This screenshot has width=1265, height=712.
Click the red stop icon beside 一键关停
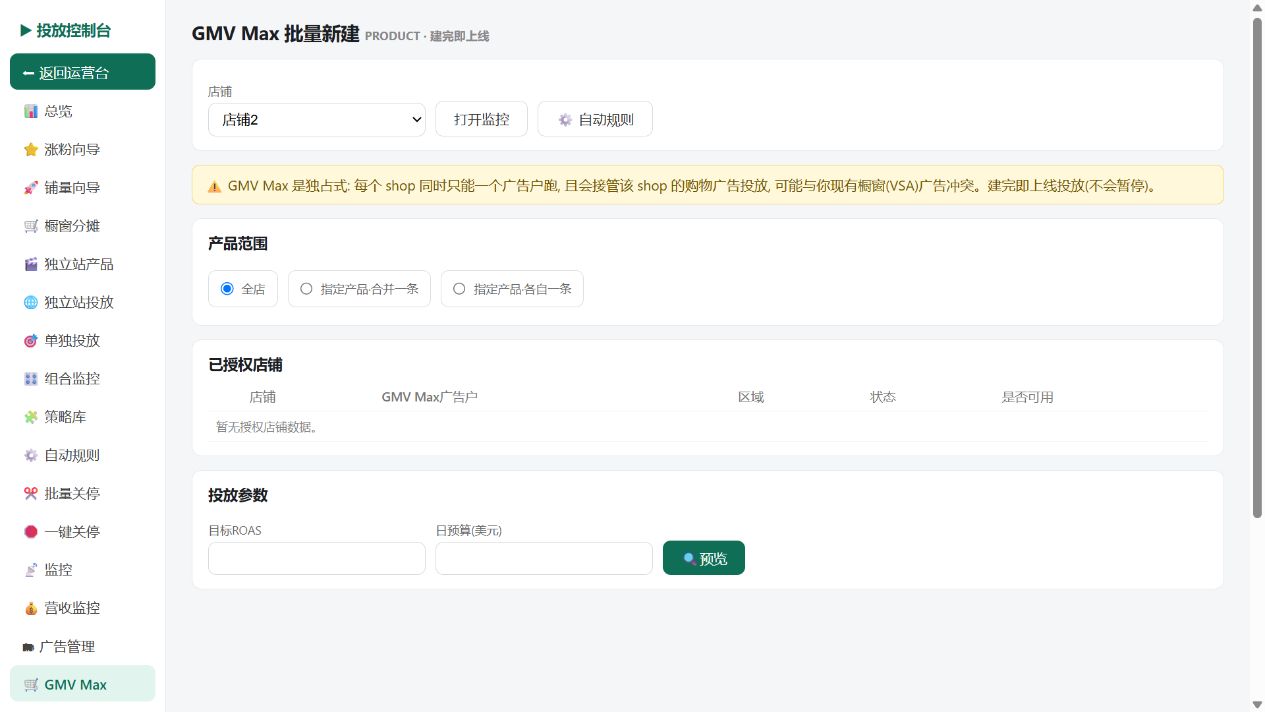(x=30, y=532)
